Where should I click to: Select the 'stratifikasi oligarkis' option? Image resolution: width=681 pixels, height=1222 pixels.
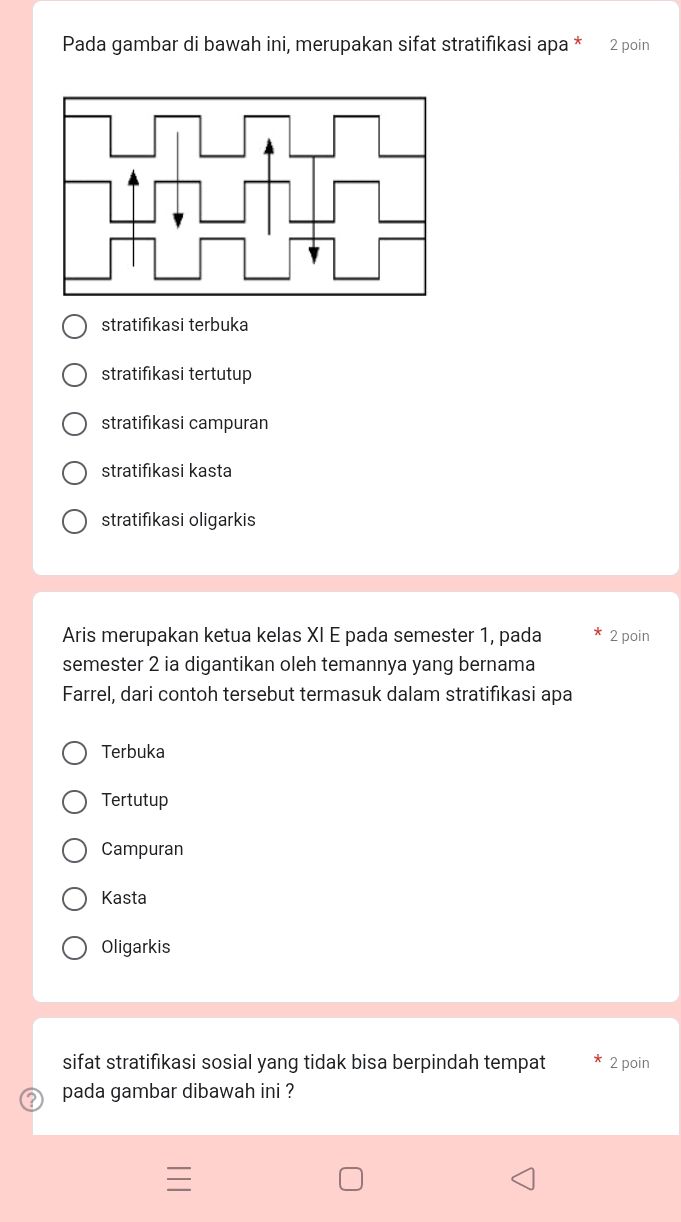coord(74,521)
